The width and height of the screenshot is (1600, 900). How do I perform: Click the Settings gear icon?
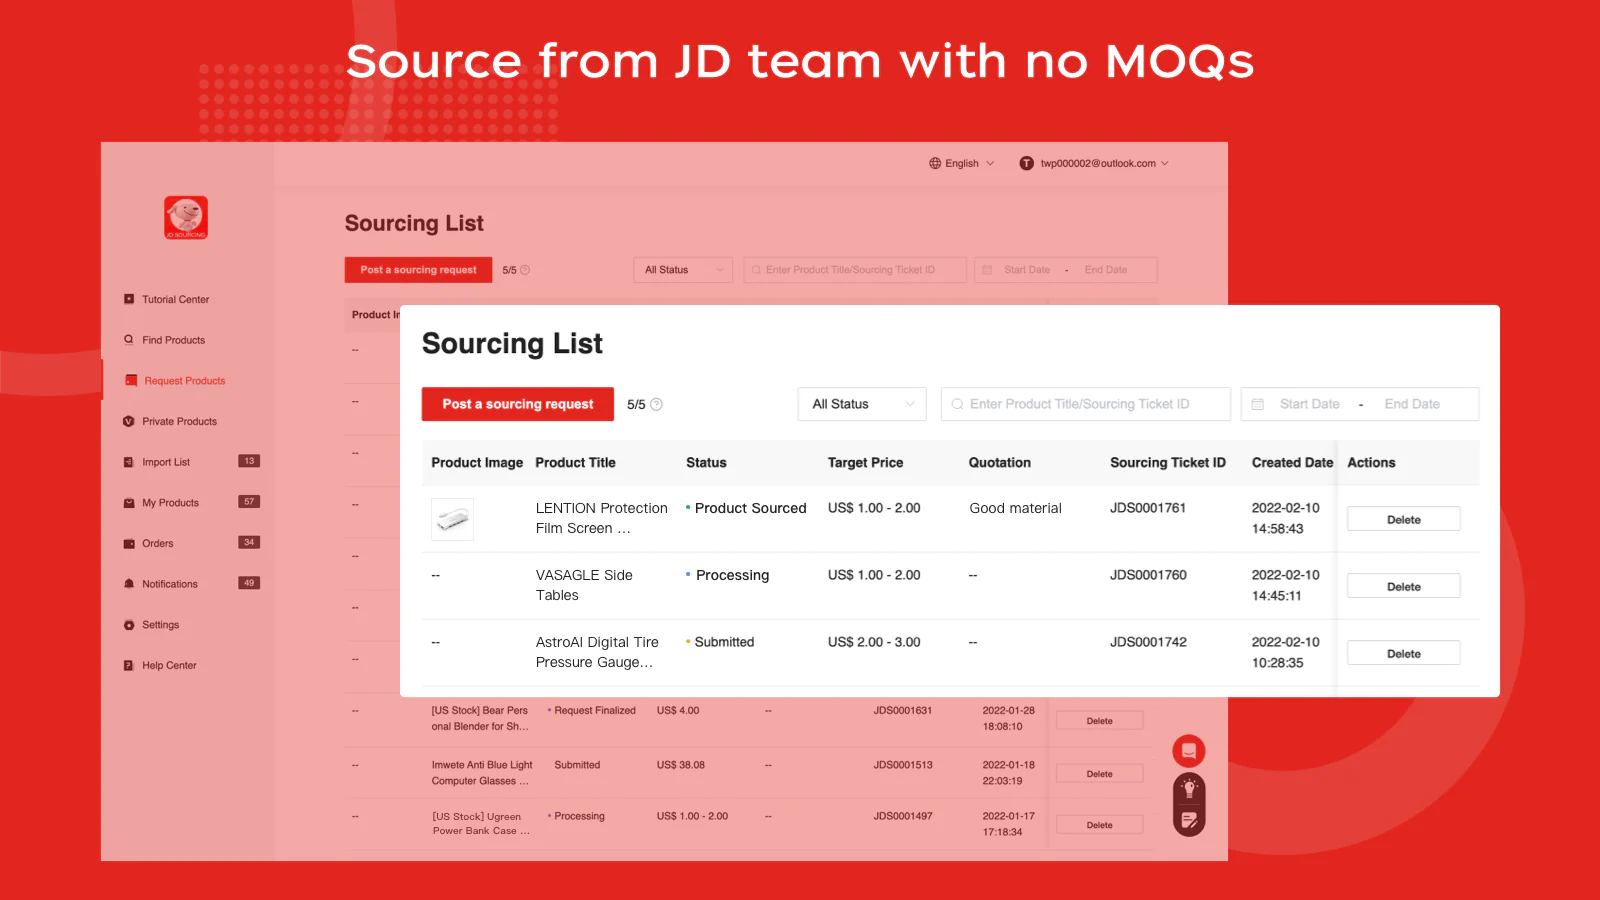click(129, 625)
